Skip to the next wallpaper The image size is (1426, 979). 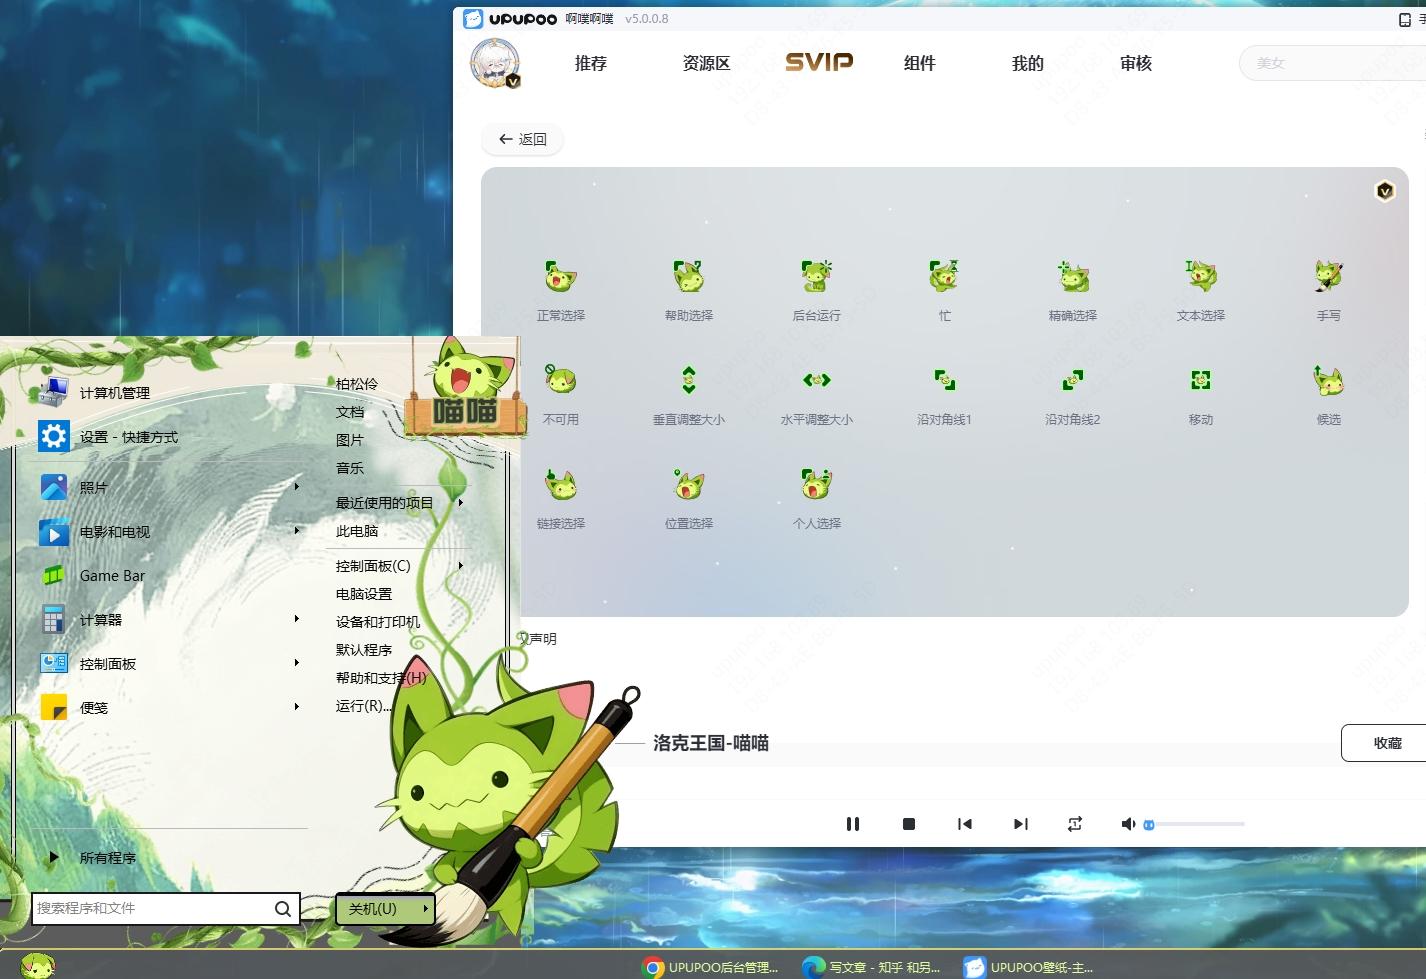coord(1020,824)
